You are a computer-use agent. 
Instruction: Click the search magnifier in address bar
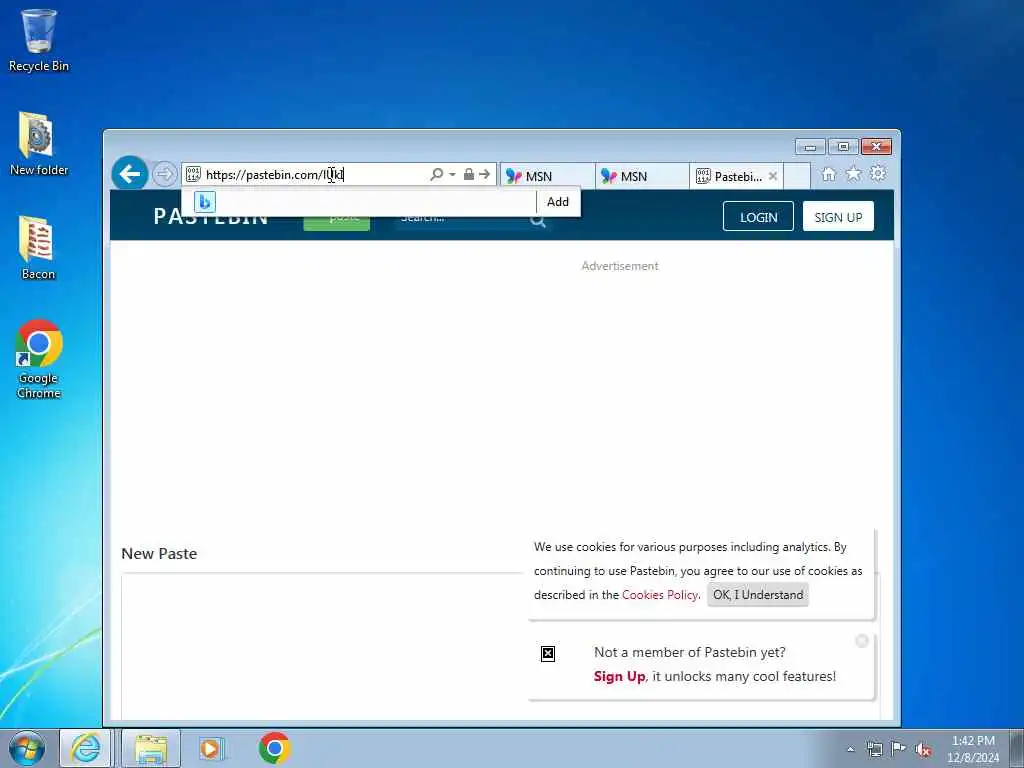tap(436, 174)
